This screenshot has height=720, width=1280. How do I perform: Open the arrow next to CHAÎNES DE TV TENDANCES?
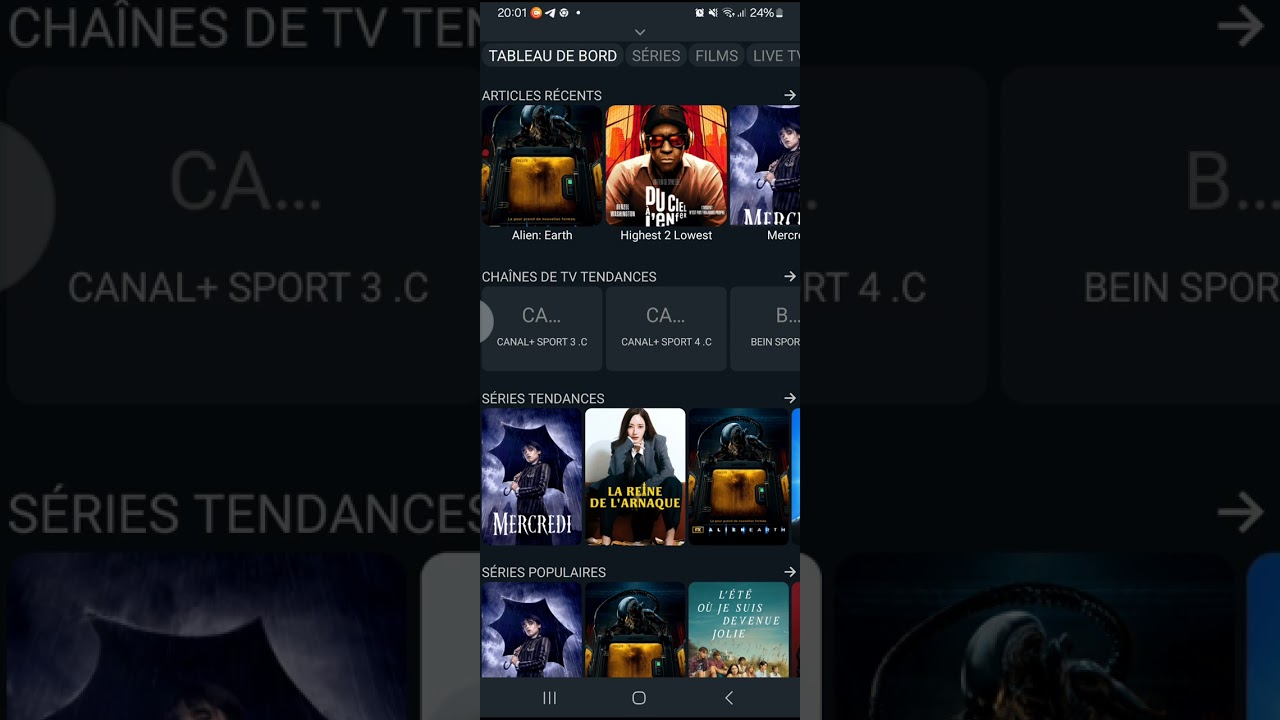click(789, 276)
